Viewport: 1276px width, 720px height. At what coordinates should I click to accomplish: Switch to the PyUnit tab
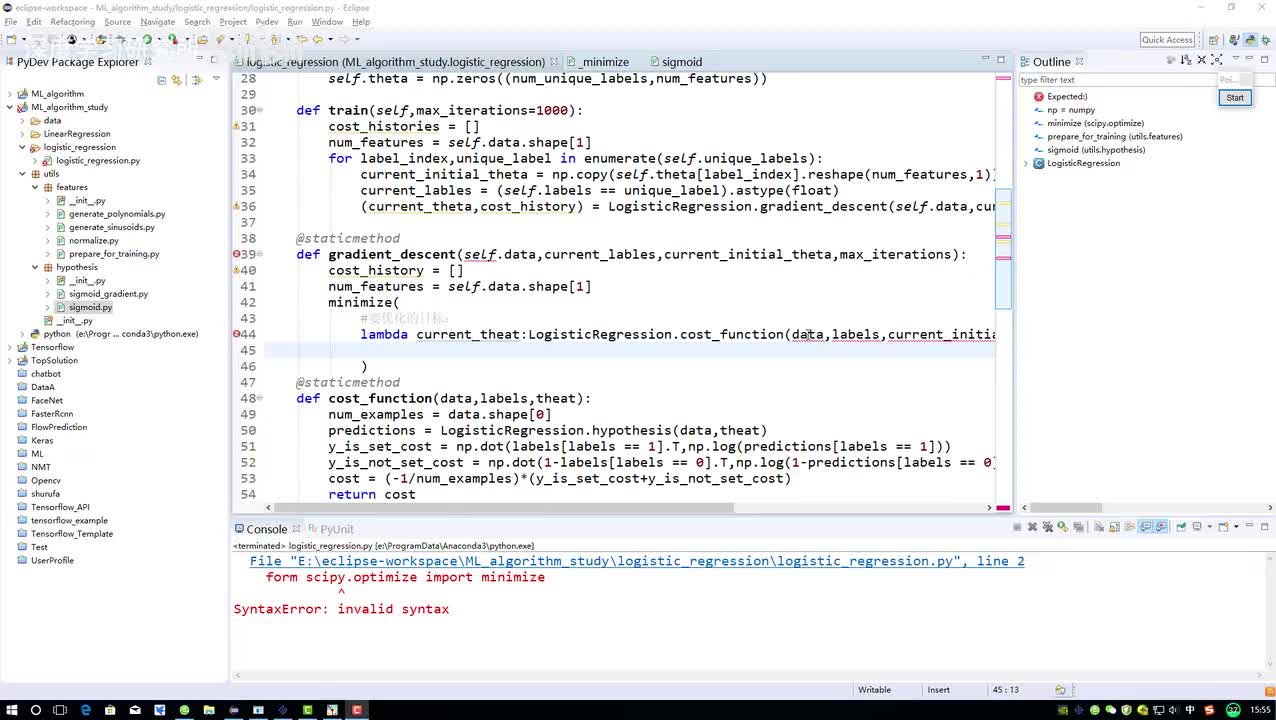pos(331,529)
